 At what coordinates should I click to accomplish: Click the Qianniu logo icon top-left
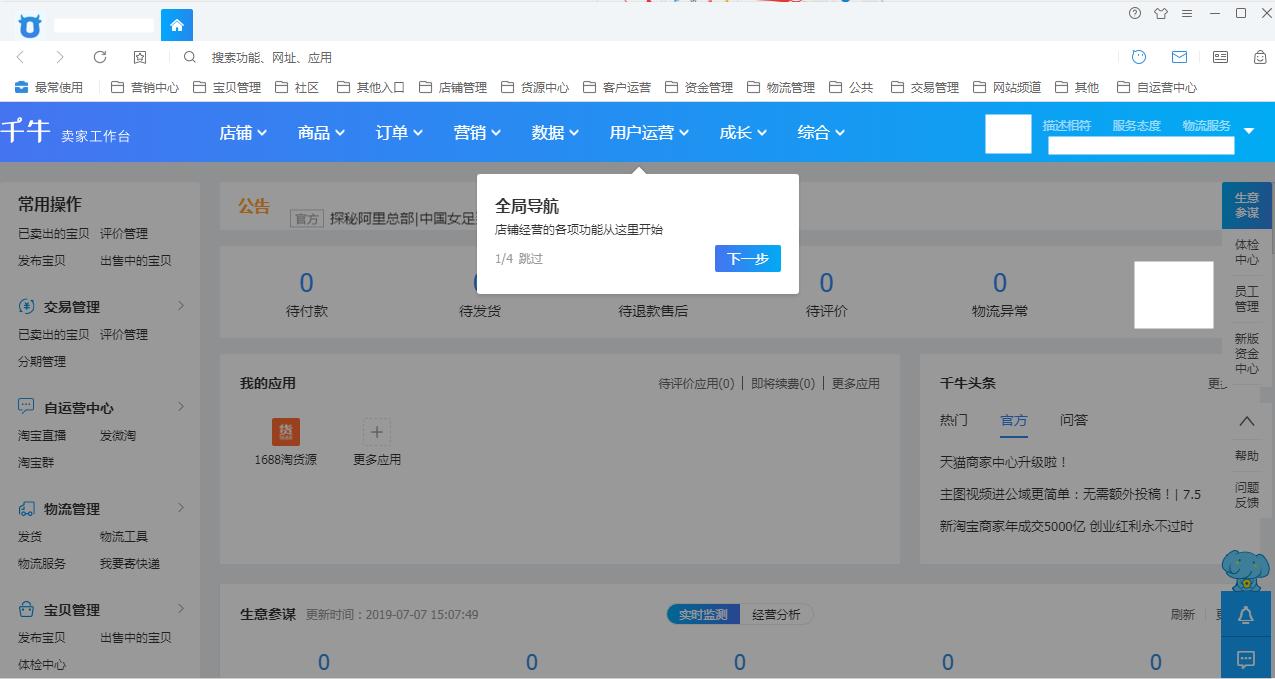point(29,25)
